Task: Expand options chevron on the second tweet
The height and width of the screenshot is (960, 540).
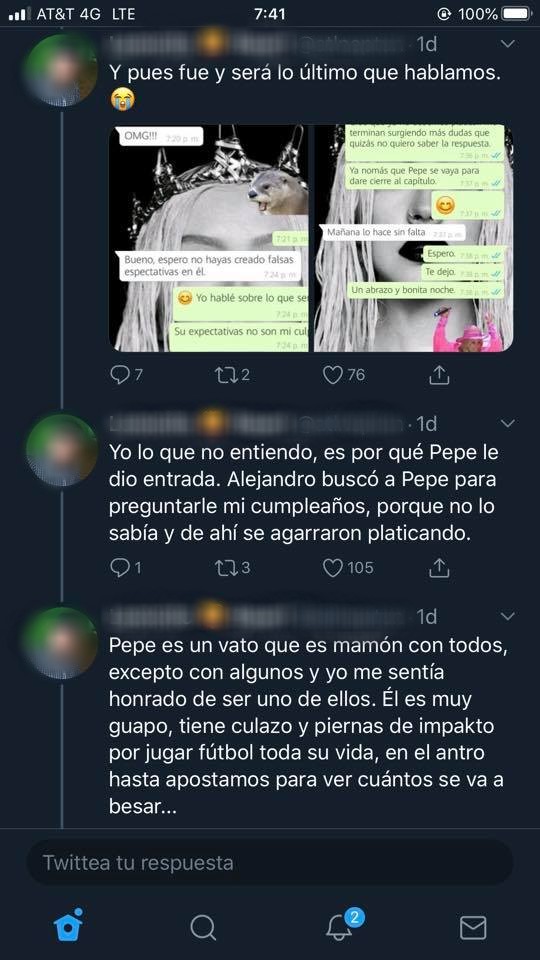Action: coord(508,423)
